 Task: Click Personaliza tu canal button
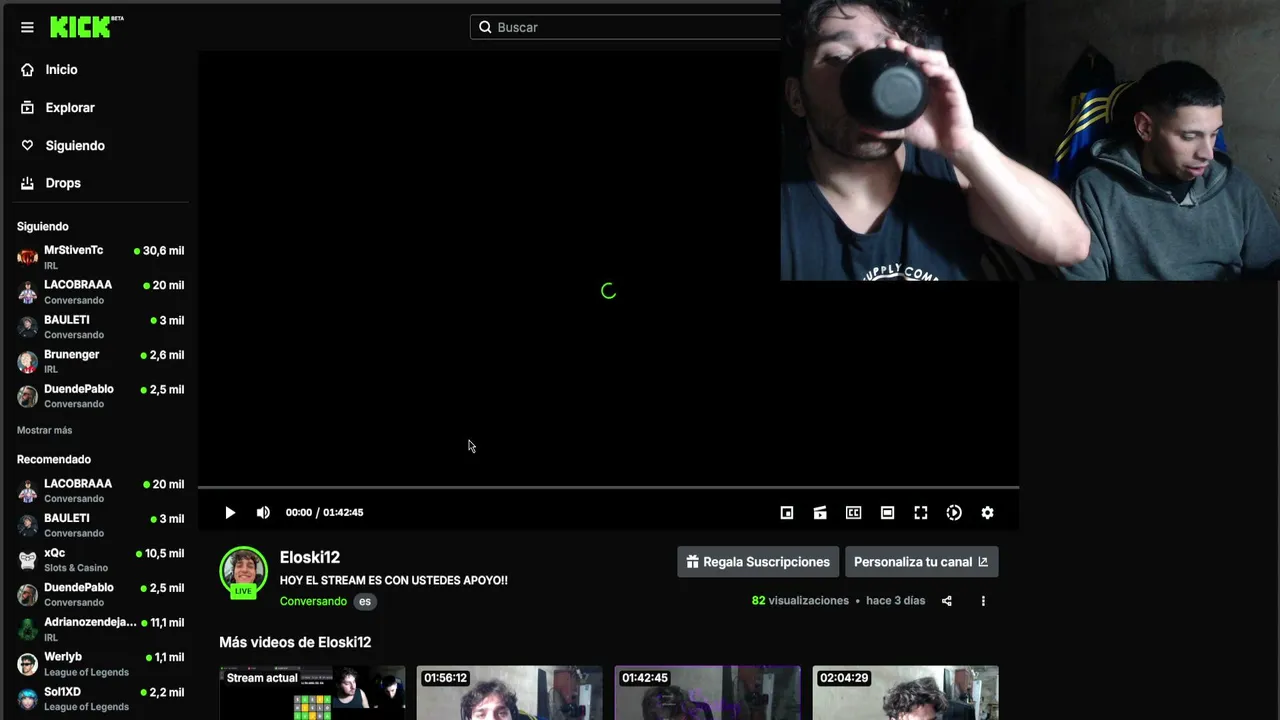[921, 562]
